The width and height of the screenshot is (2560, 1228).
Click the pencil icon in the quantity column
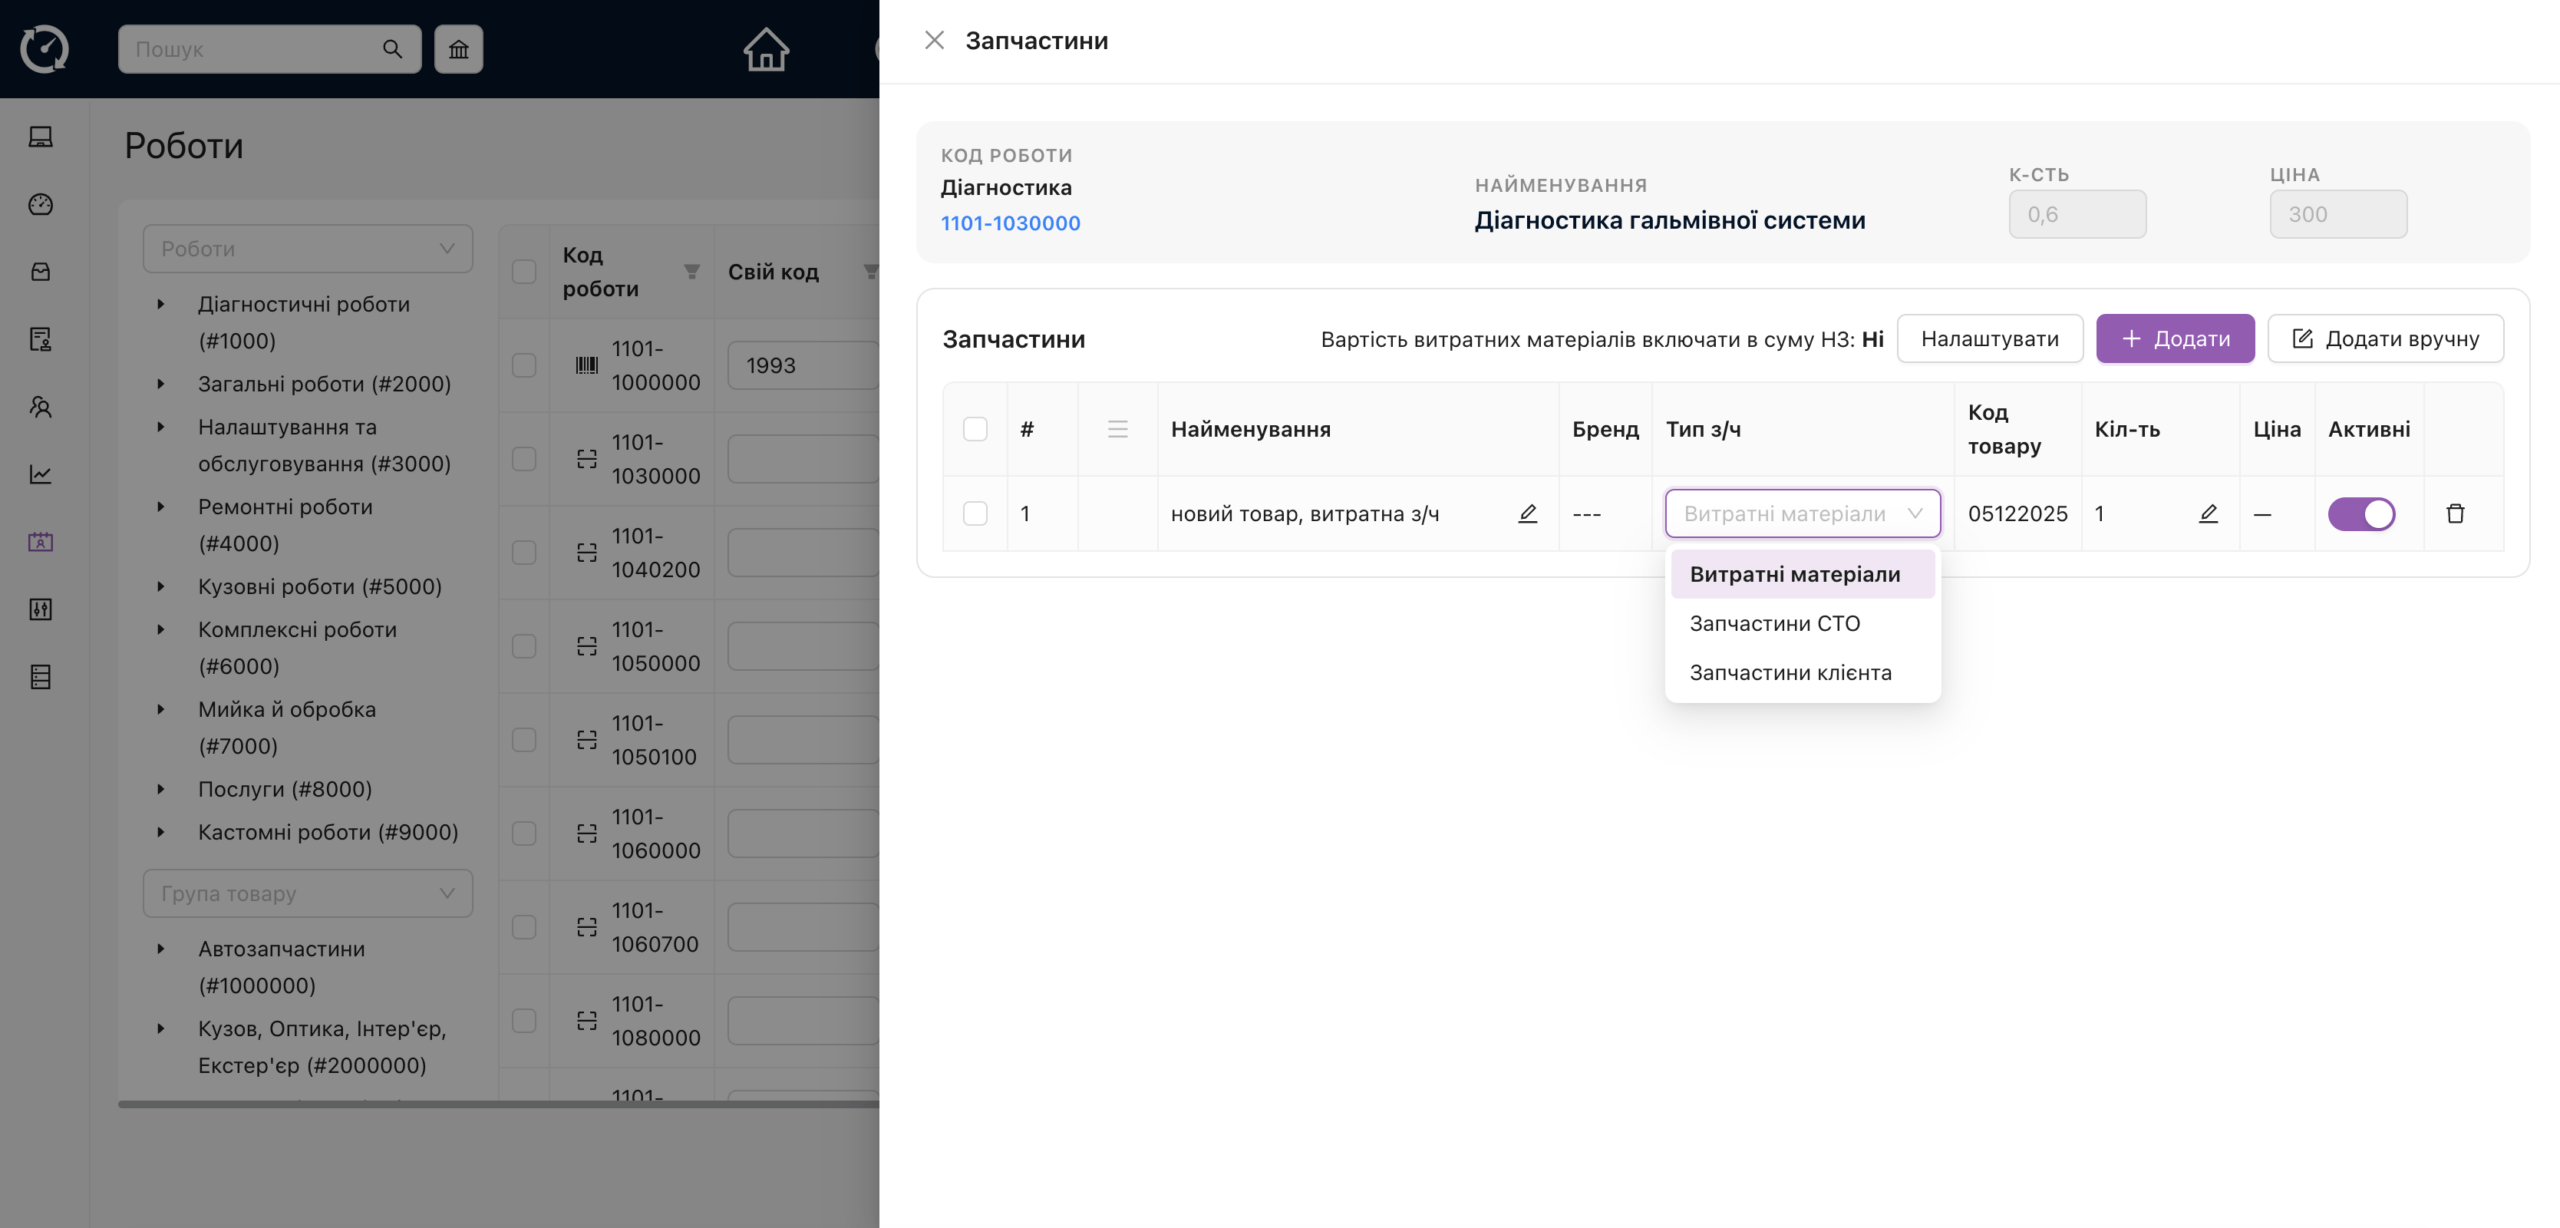[2208, 513]
